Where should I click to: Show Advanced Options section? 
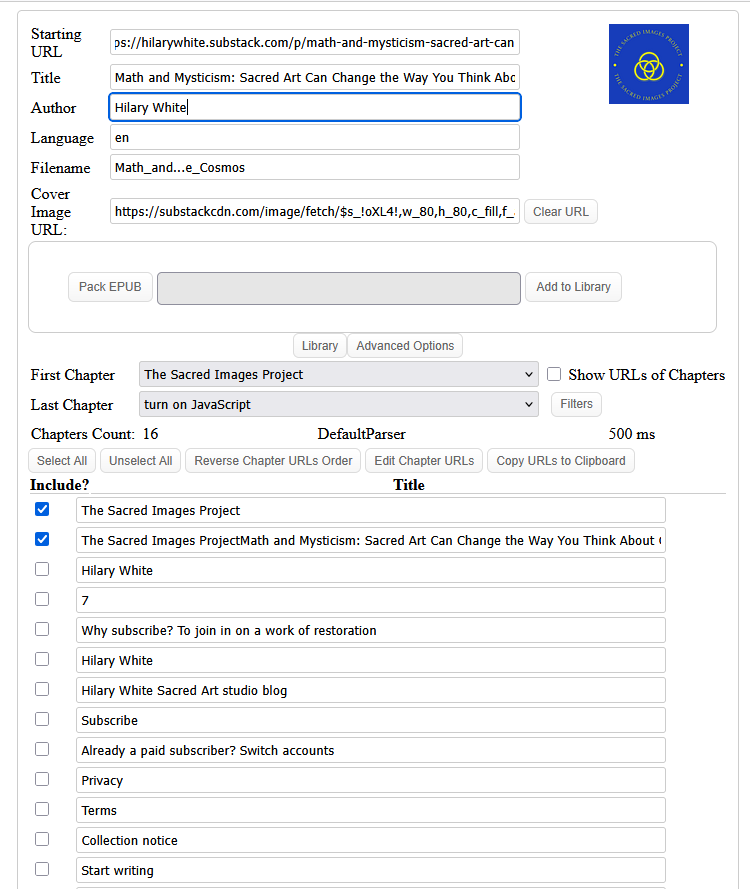click(x=405, y=346)
